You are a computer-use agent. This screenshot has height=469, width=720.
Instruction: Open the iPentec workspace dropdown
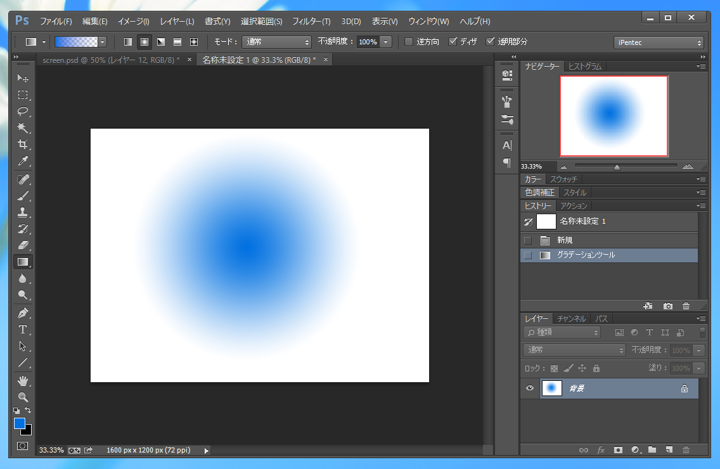[658, 42]
